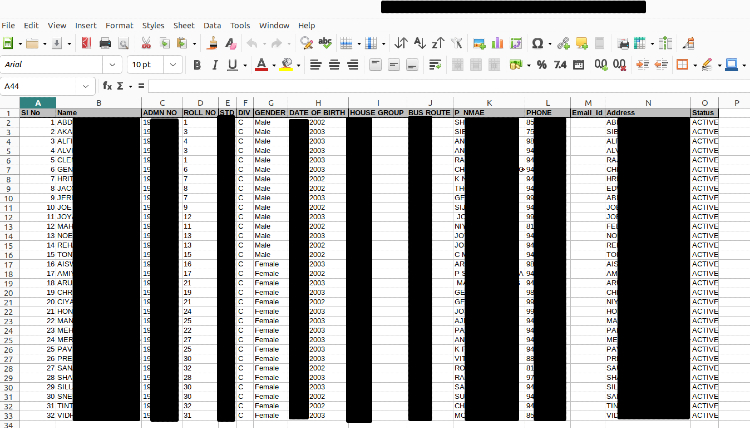Insert special character Omega symbol
The height and width of the screenshot is (428, 750).
tap(538, 44)
